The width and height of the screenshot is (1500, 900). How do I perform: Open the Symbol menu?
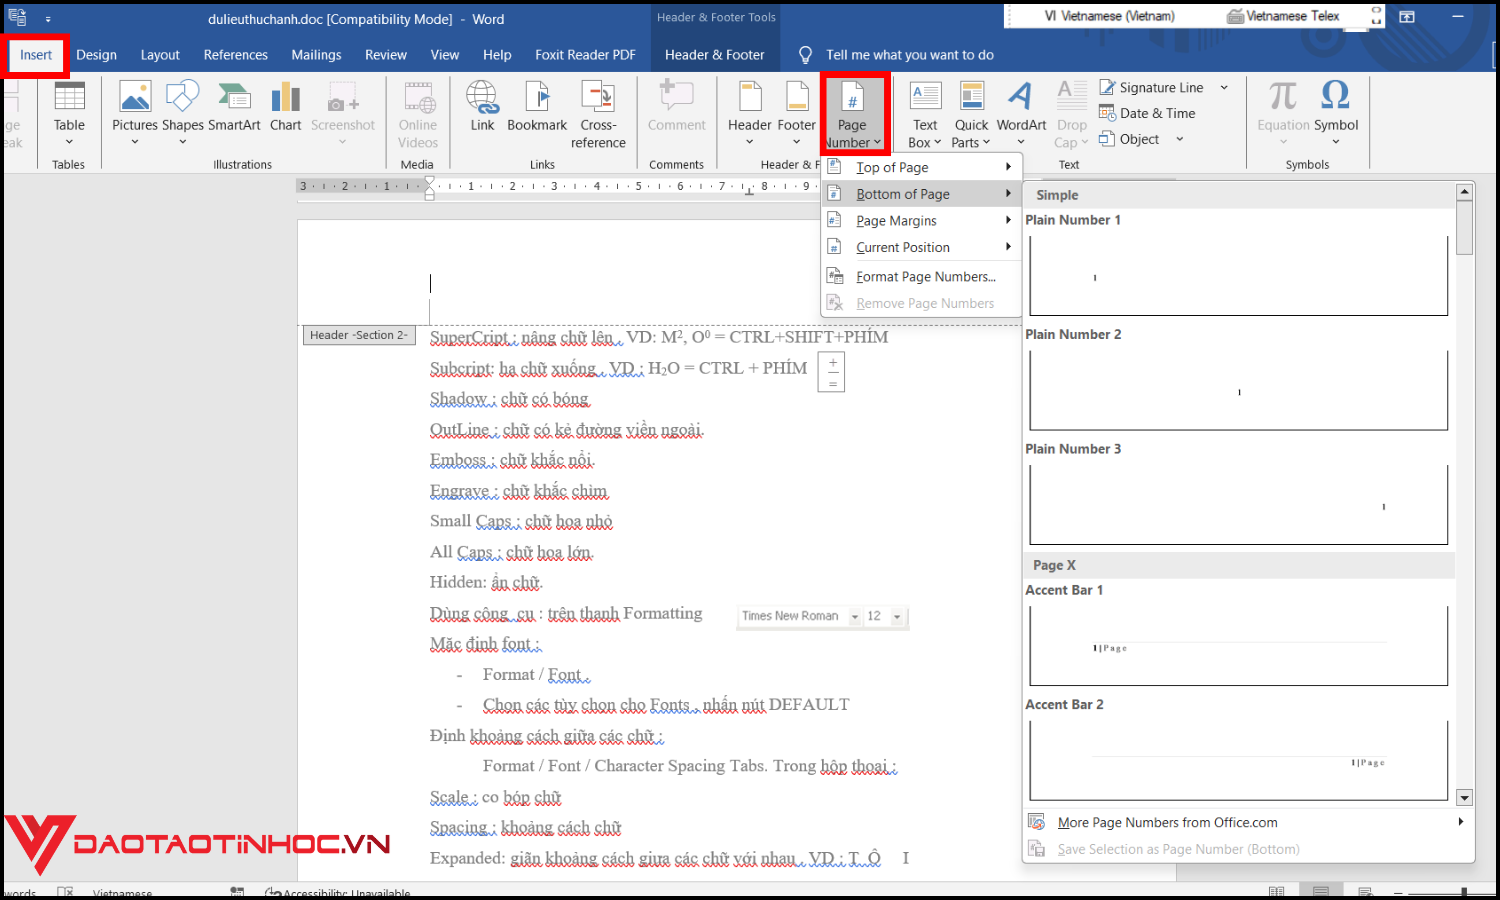1336,113
